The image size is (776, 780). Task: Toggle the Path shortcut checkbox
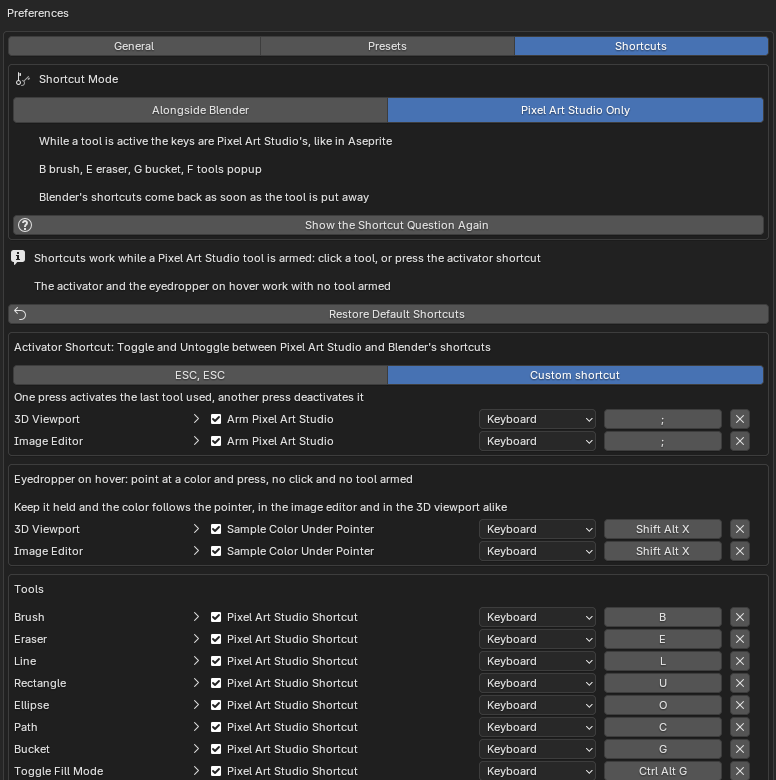tap(216, 727)
